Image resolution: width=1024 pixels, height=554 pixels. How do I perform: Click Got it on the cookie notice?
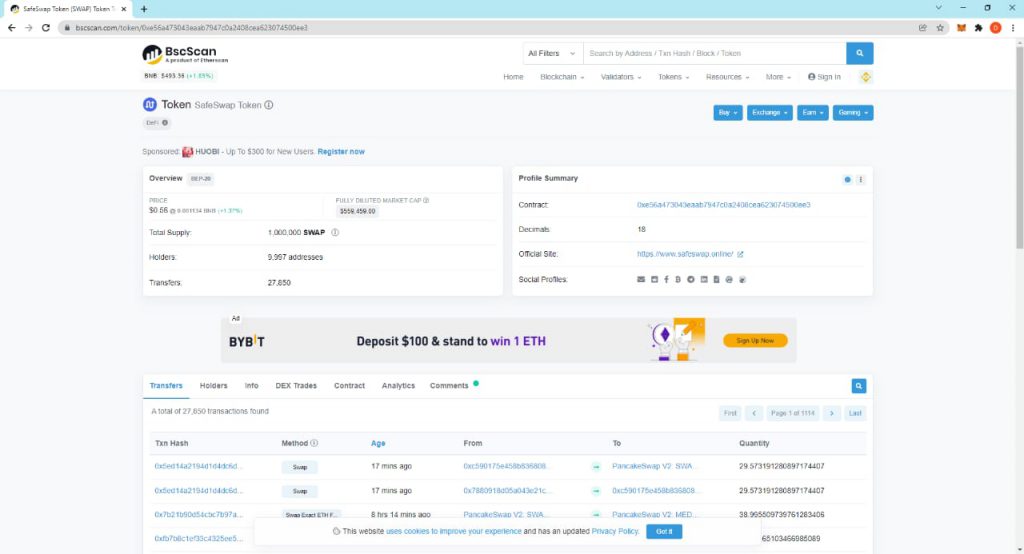click(x=664, y=532)
